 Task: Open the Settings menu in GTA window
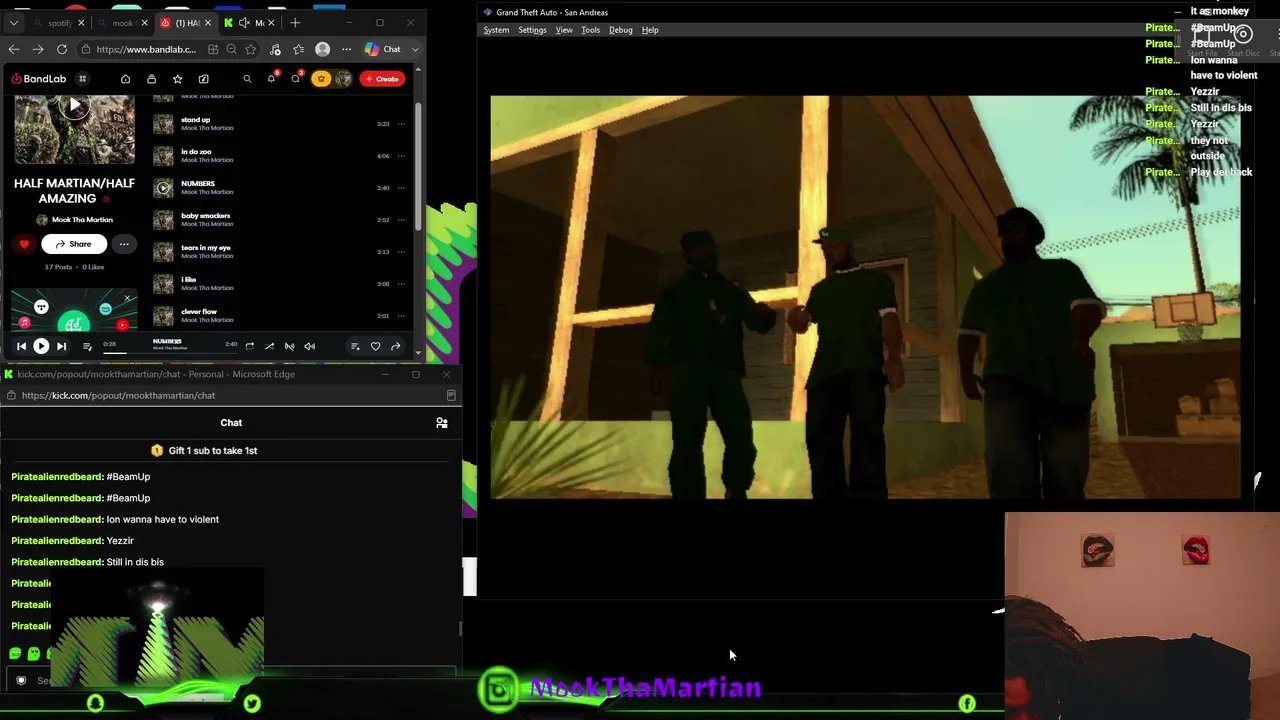tap(532, 30)
